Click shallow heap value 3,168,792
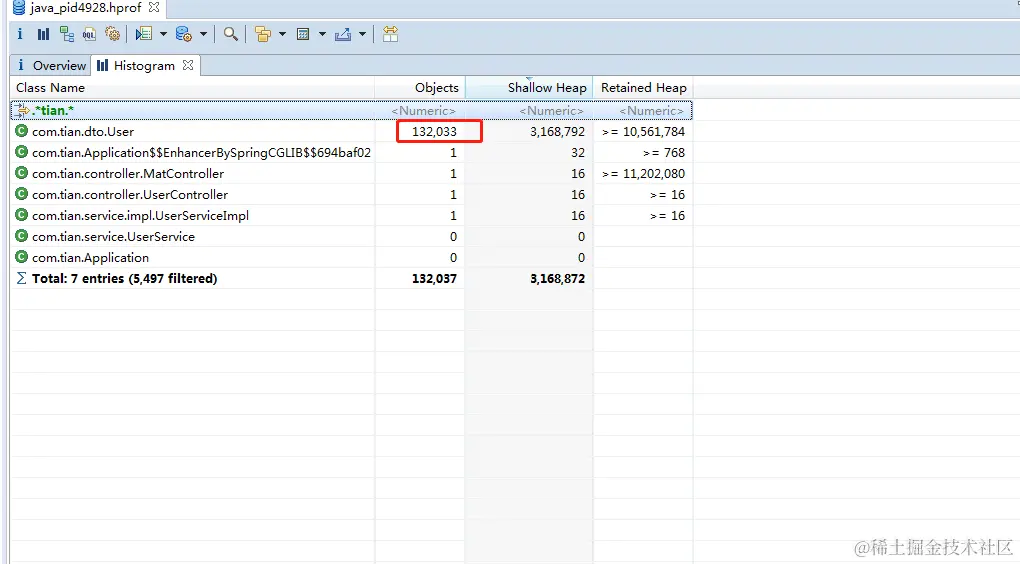Screen dimensions: 1020x564 [x=557, y=131]
